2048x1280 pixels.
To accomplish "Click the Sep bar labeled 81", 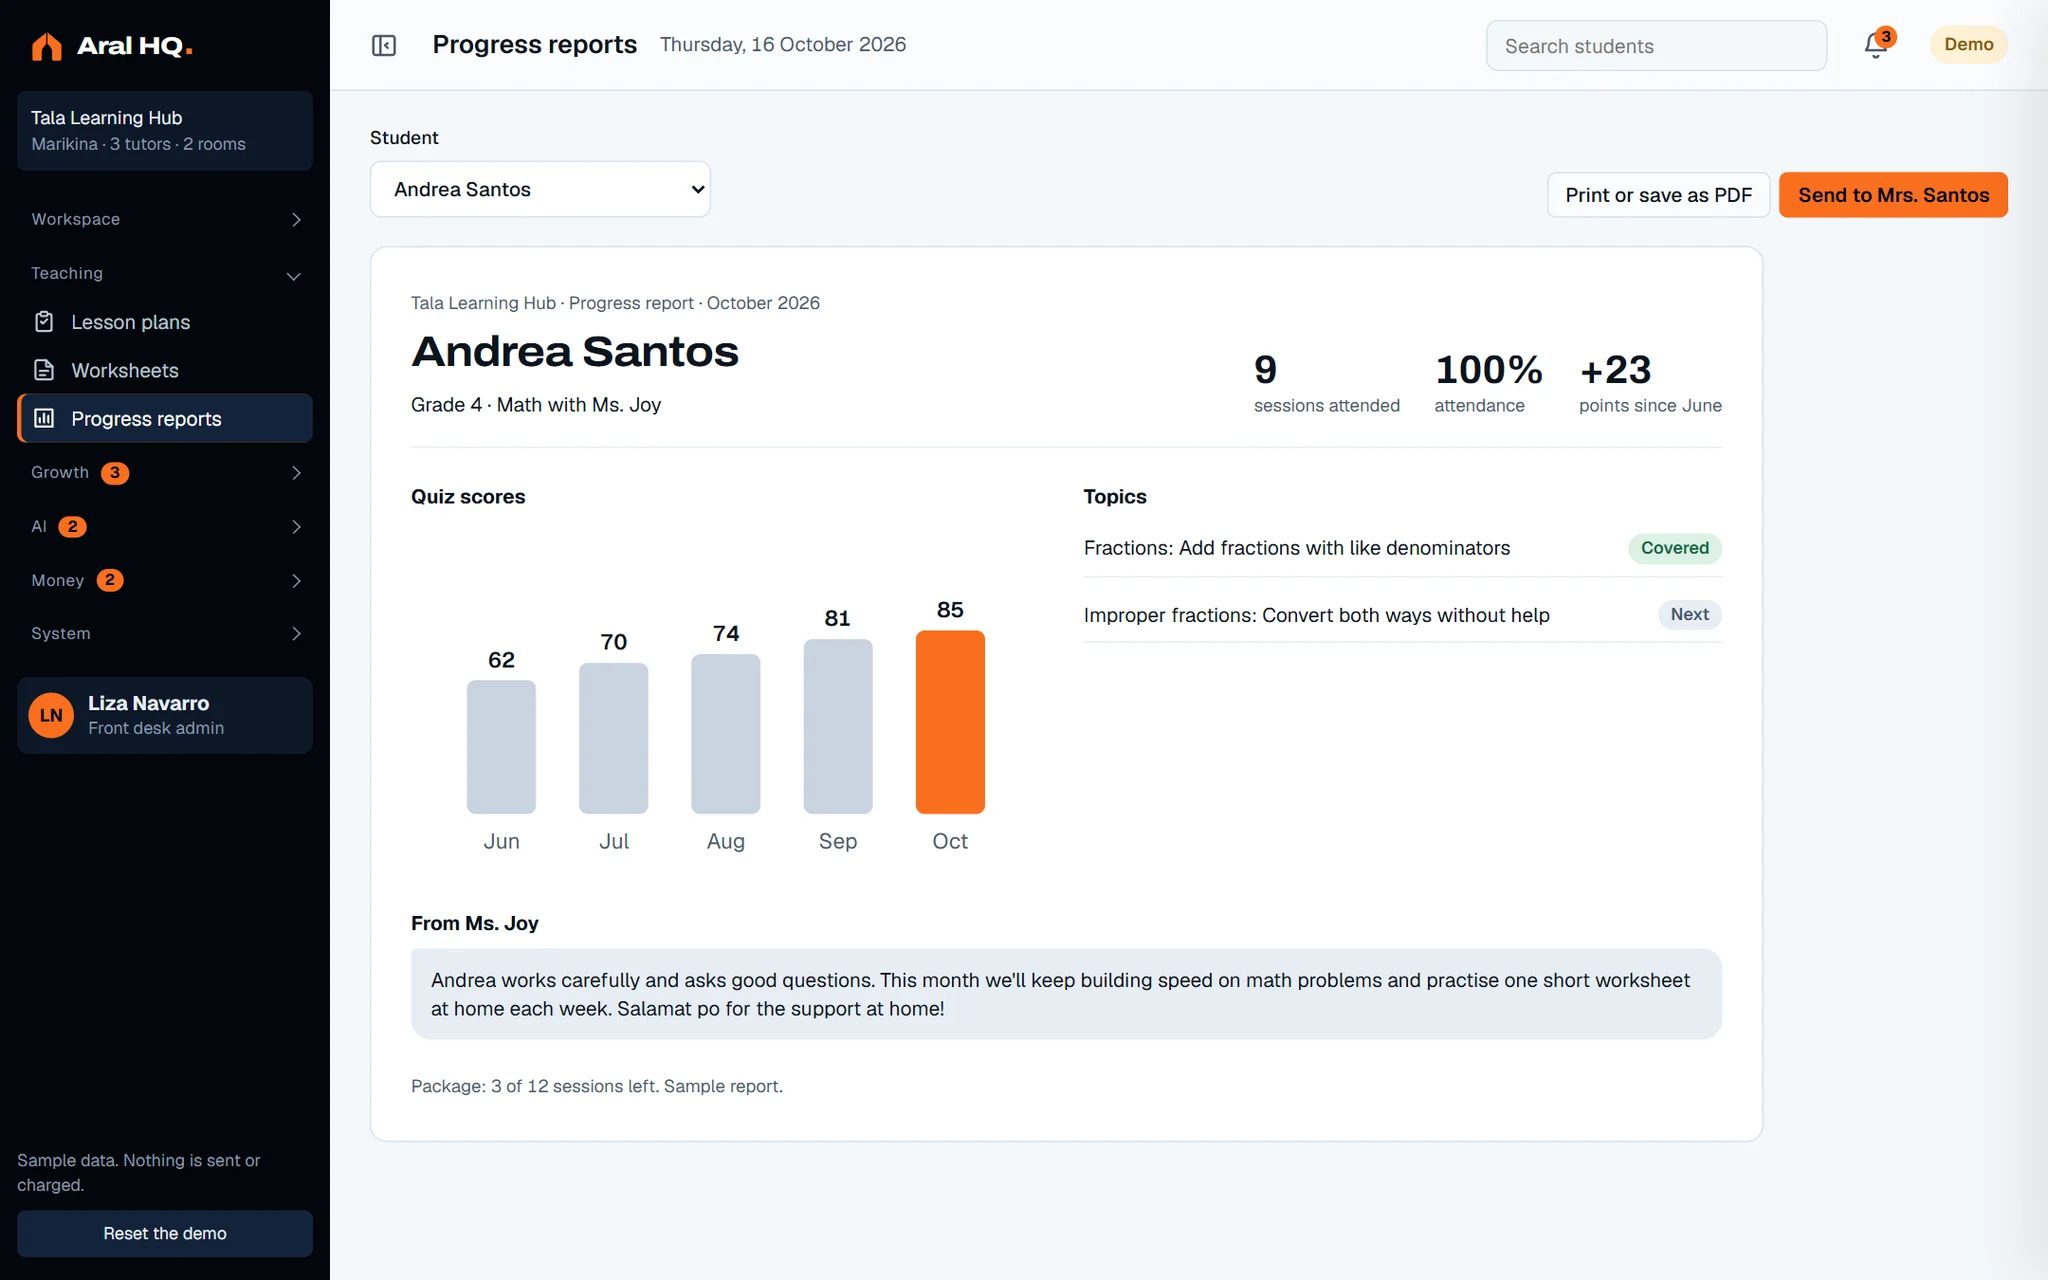I will (838, 726).
